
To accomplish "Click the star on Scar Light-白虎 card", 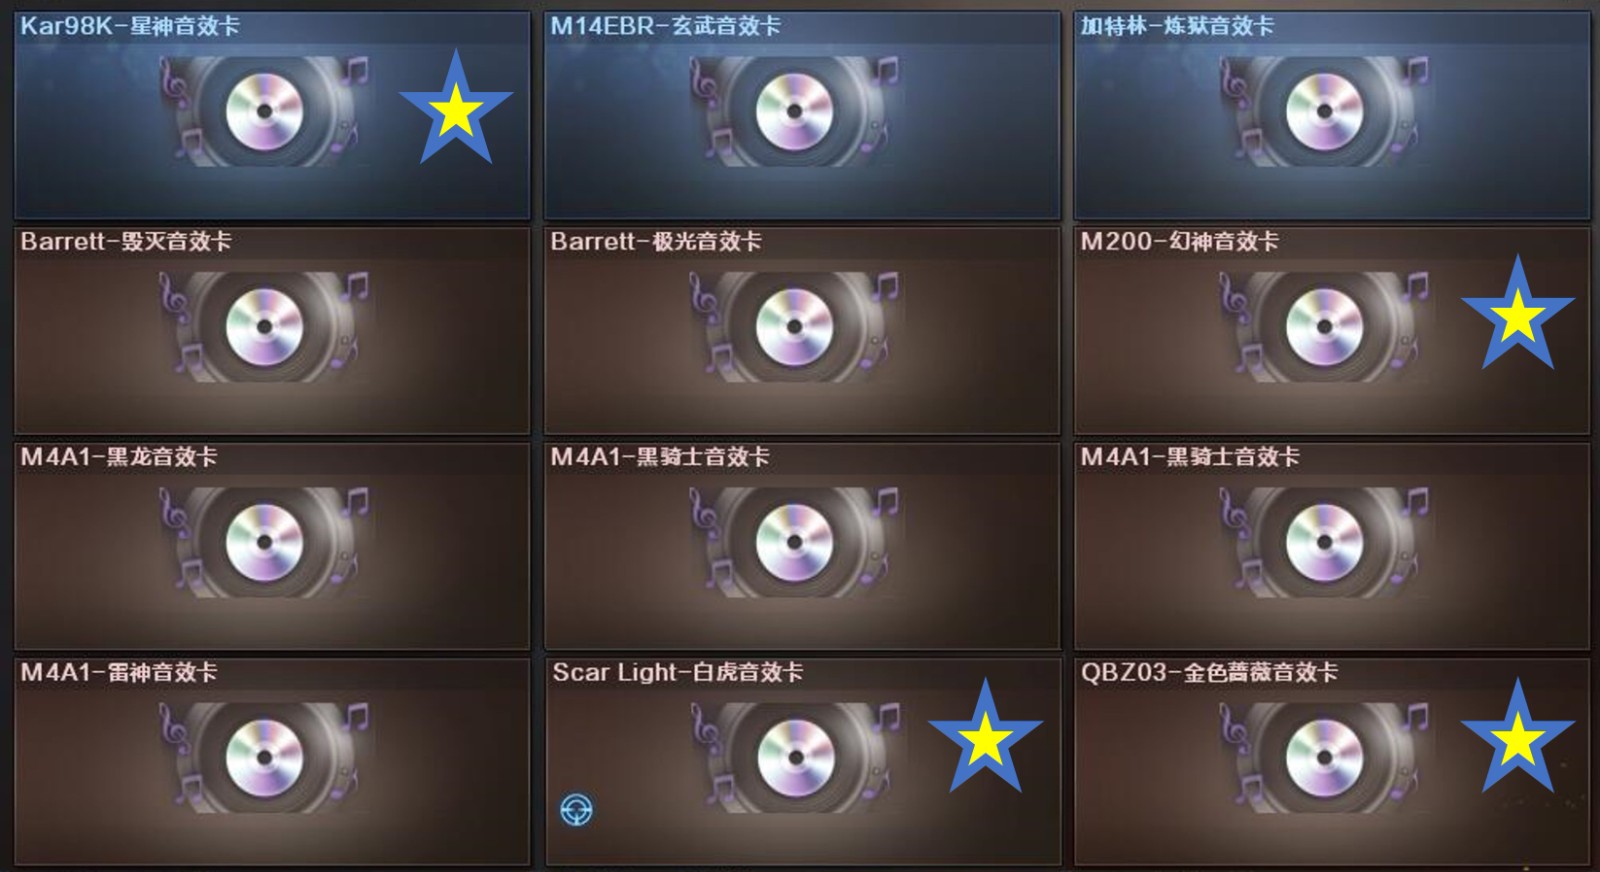I will click(986, 737).
